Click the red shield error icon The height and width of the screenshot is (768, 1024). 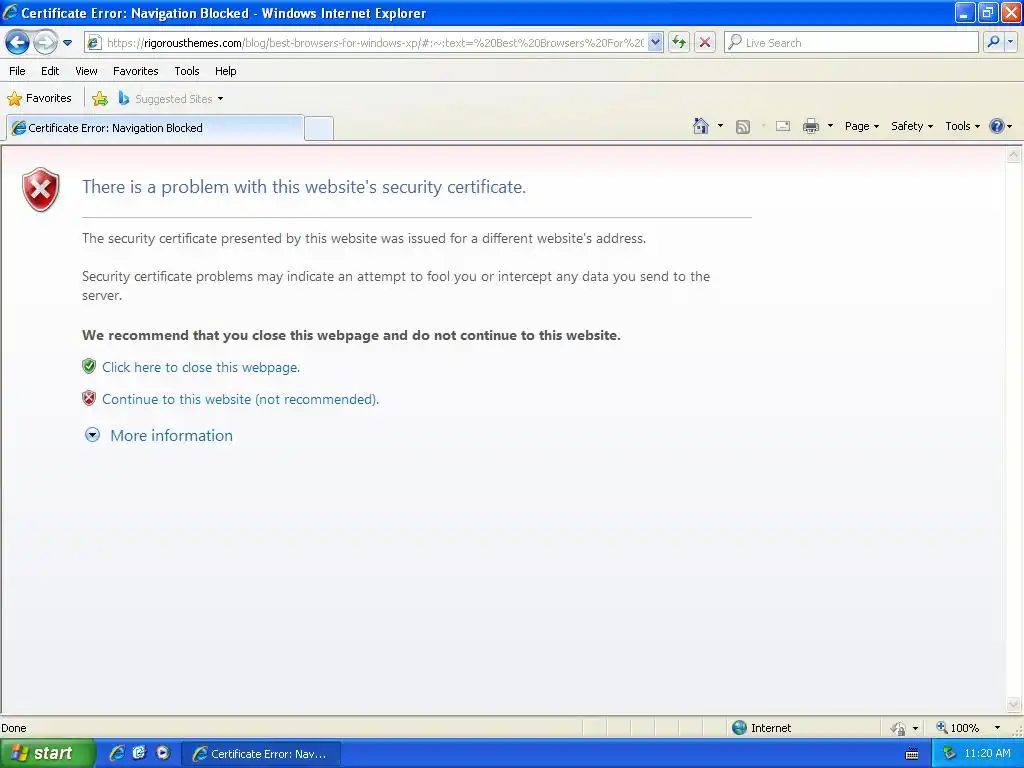coord(41,189)
